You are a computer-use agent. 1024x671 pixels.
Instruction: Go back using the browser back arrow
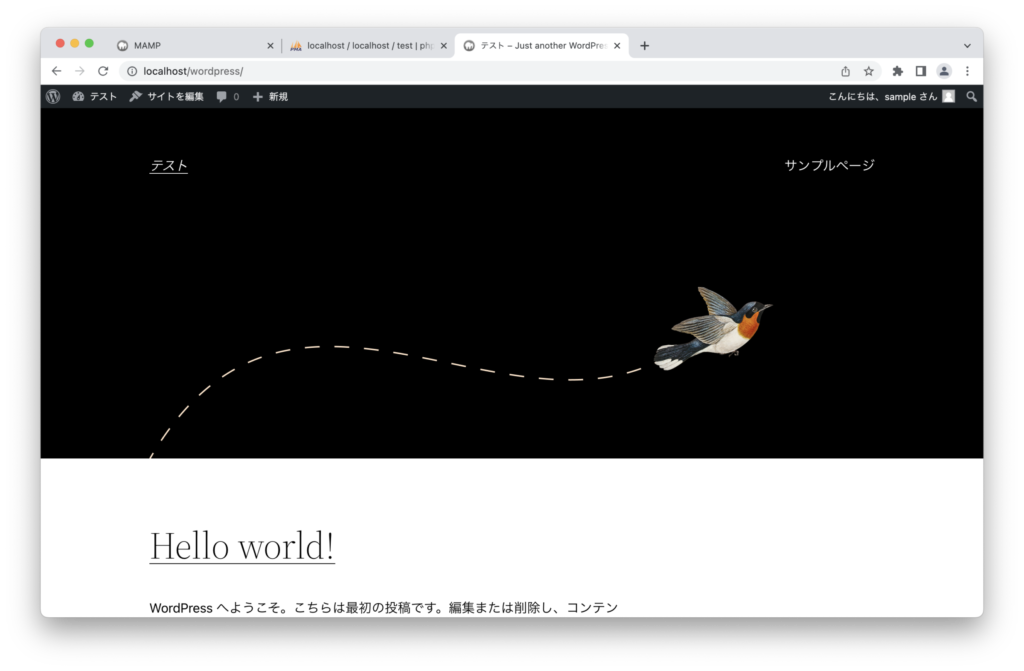[x=56, y=71]
